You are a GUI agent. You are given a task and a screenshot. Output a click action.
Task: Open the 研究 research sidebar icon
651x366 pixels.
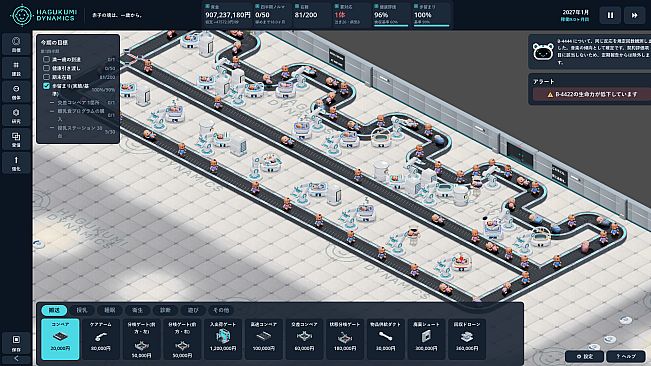click(x=16, y=115)
